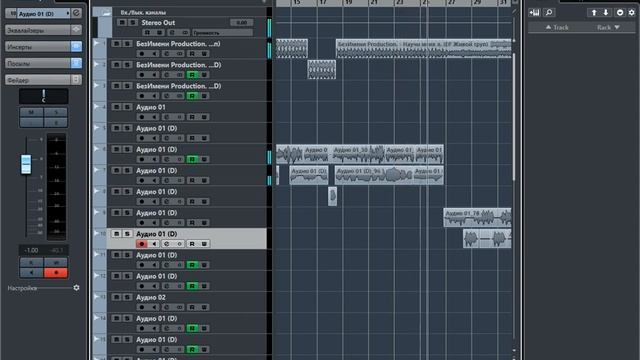This screenshot has width=640, height=360.
Task: Select the Аудио 01_78 audio clip
Action: pos(477,218)
